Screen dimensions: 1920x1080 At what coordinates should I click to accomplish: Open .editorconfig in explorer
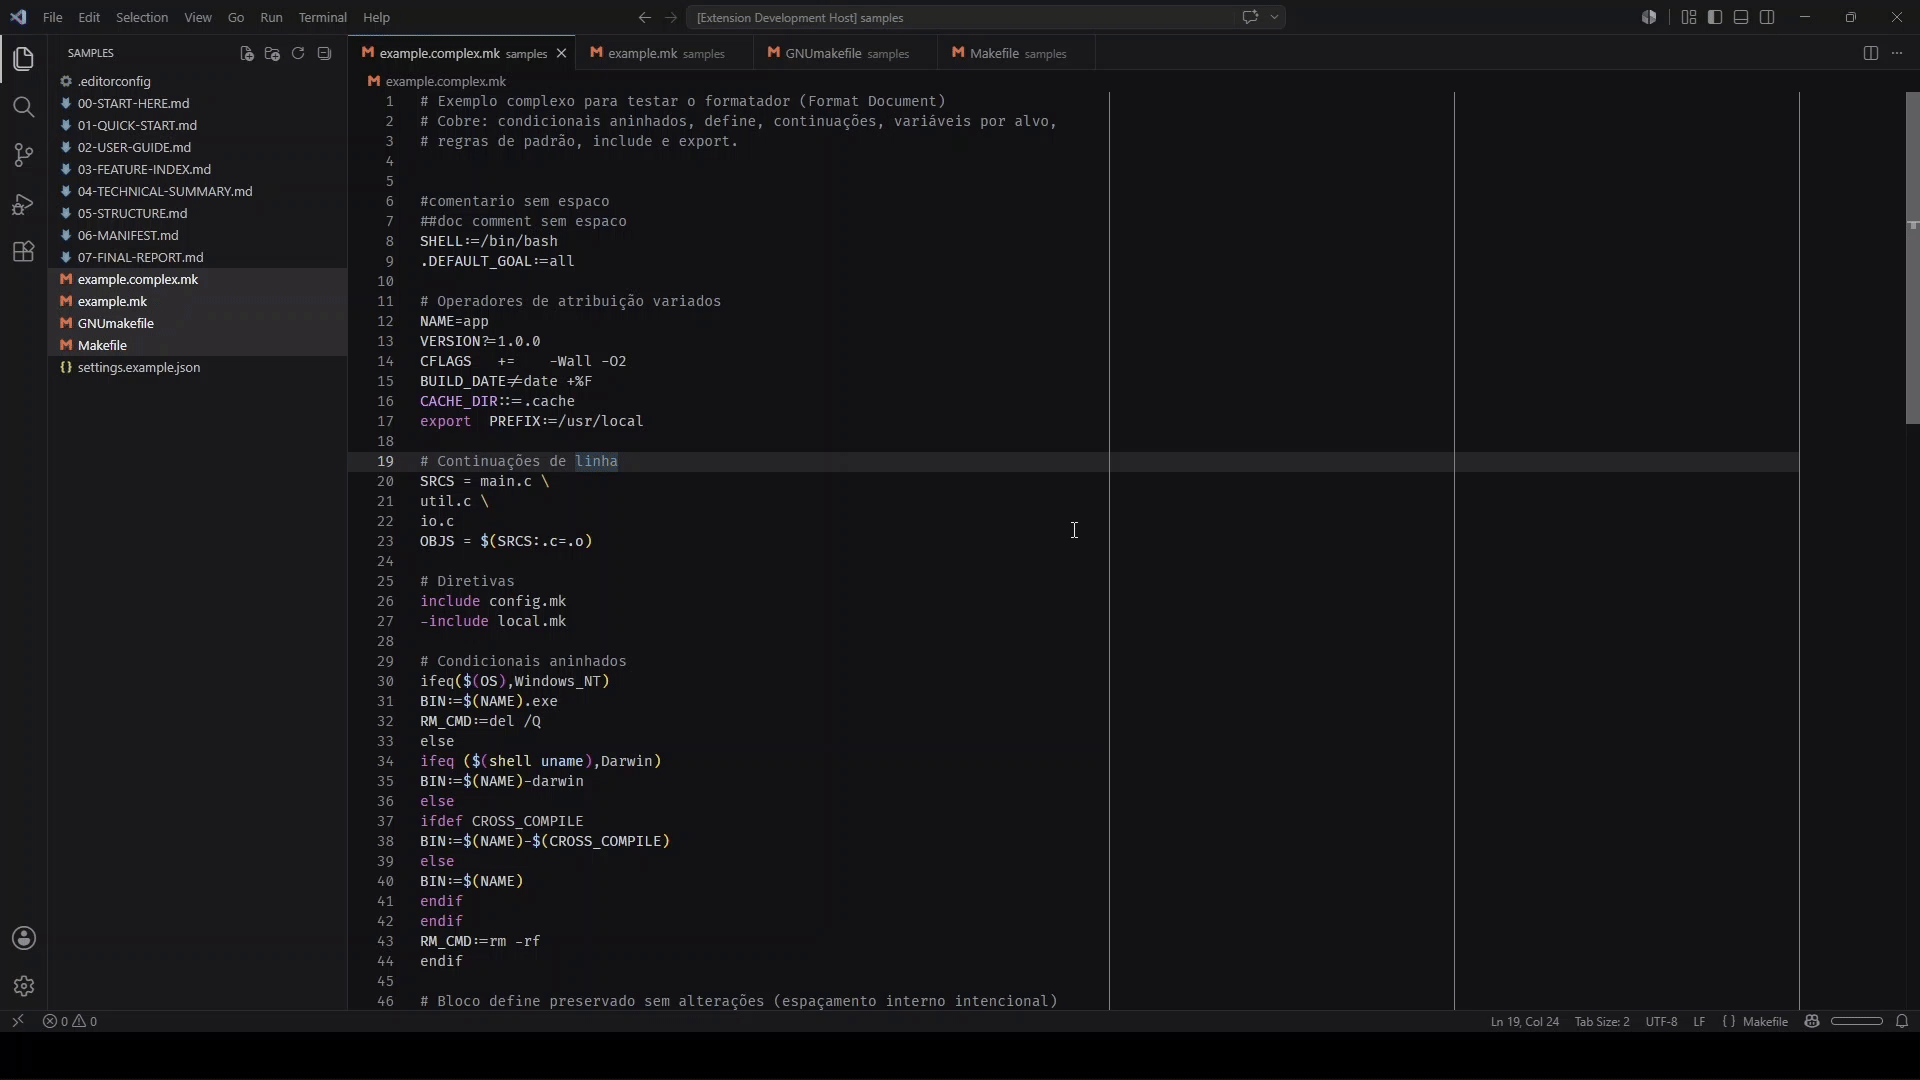pos(197,81)
